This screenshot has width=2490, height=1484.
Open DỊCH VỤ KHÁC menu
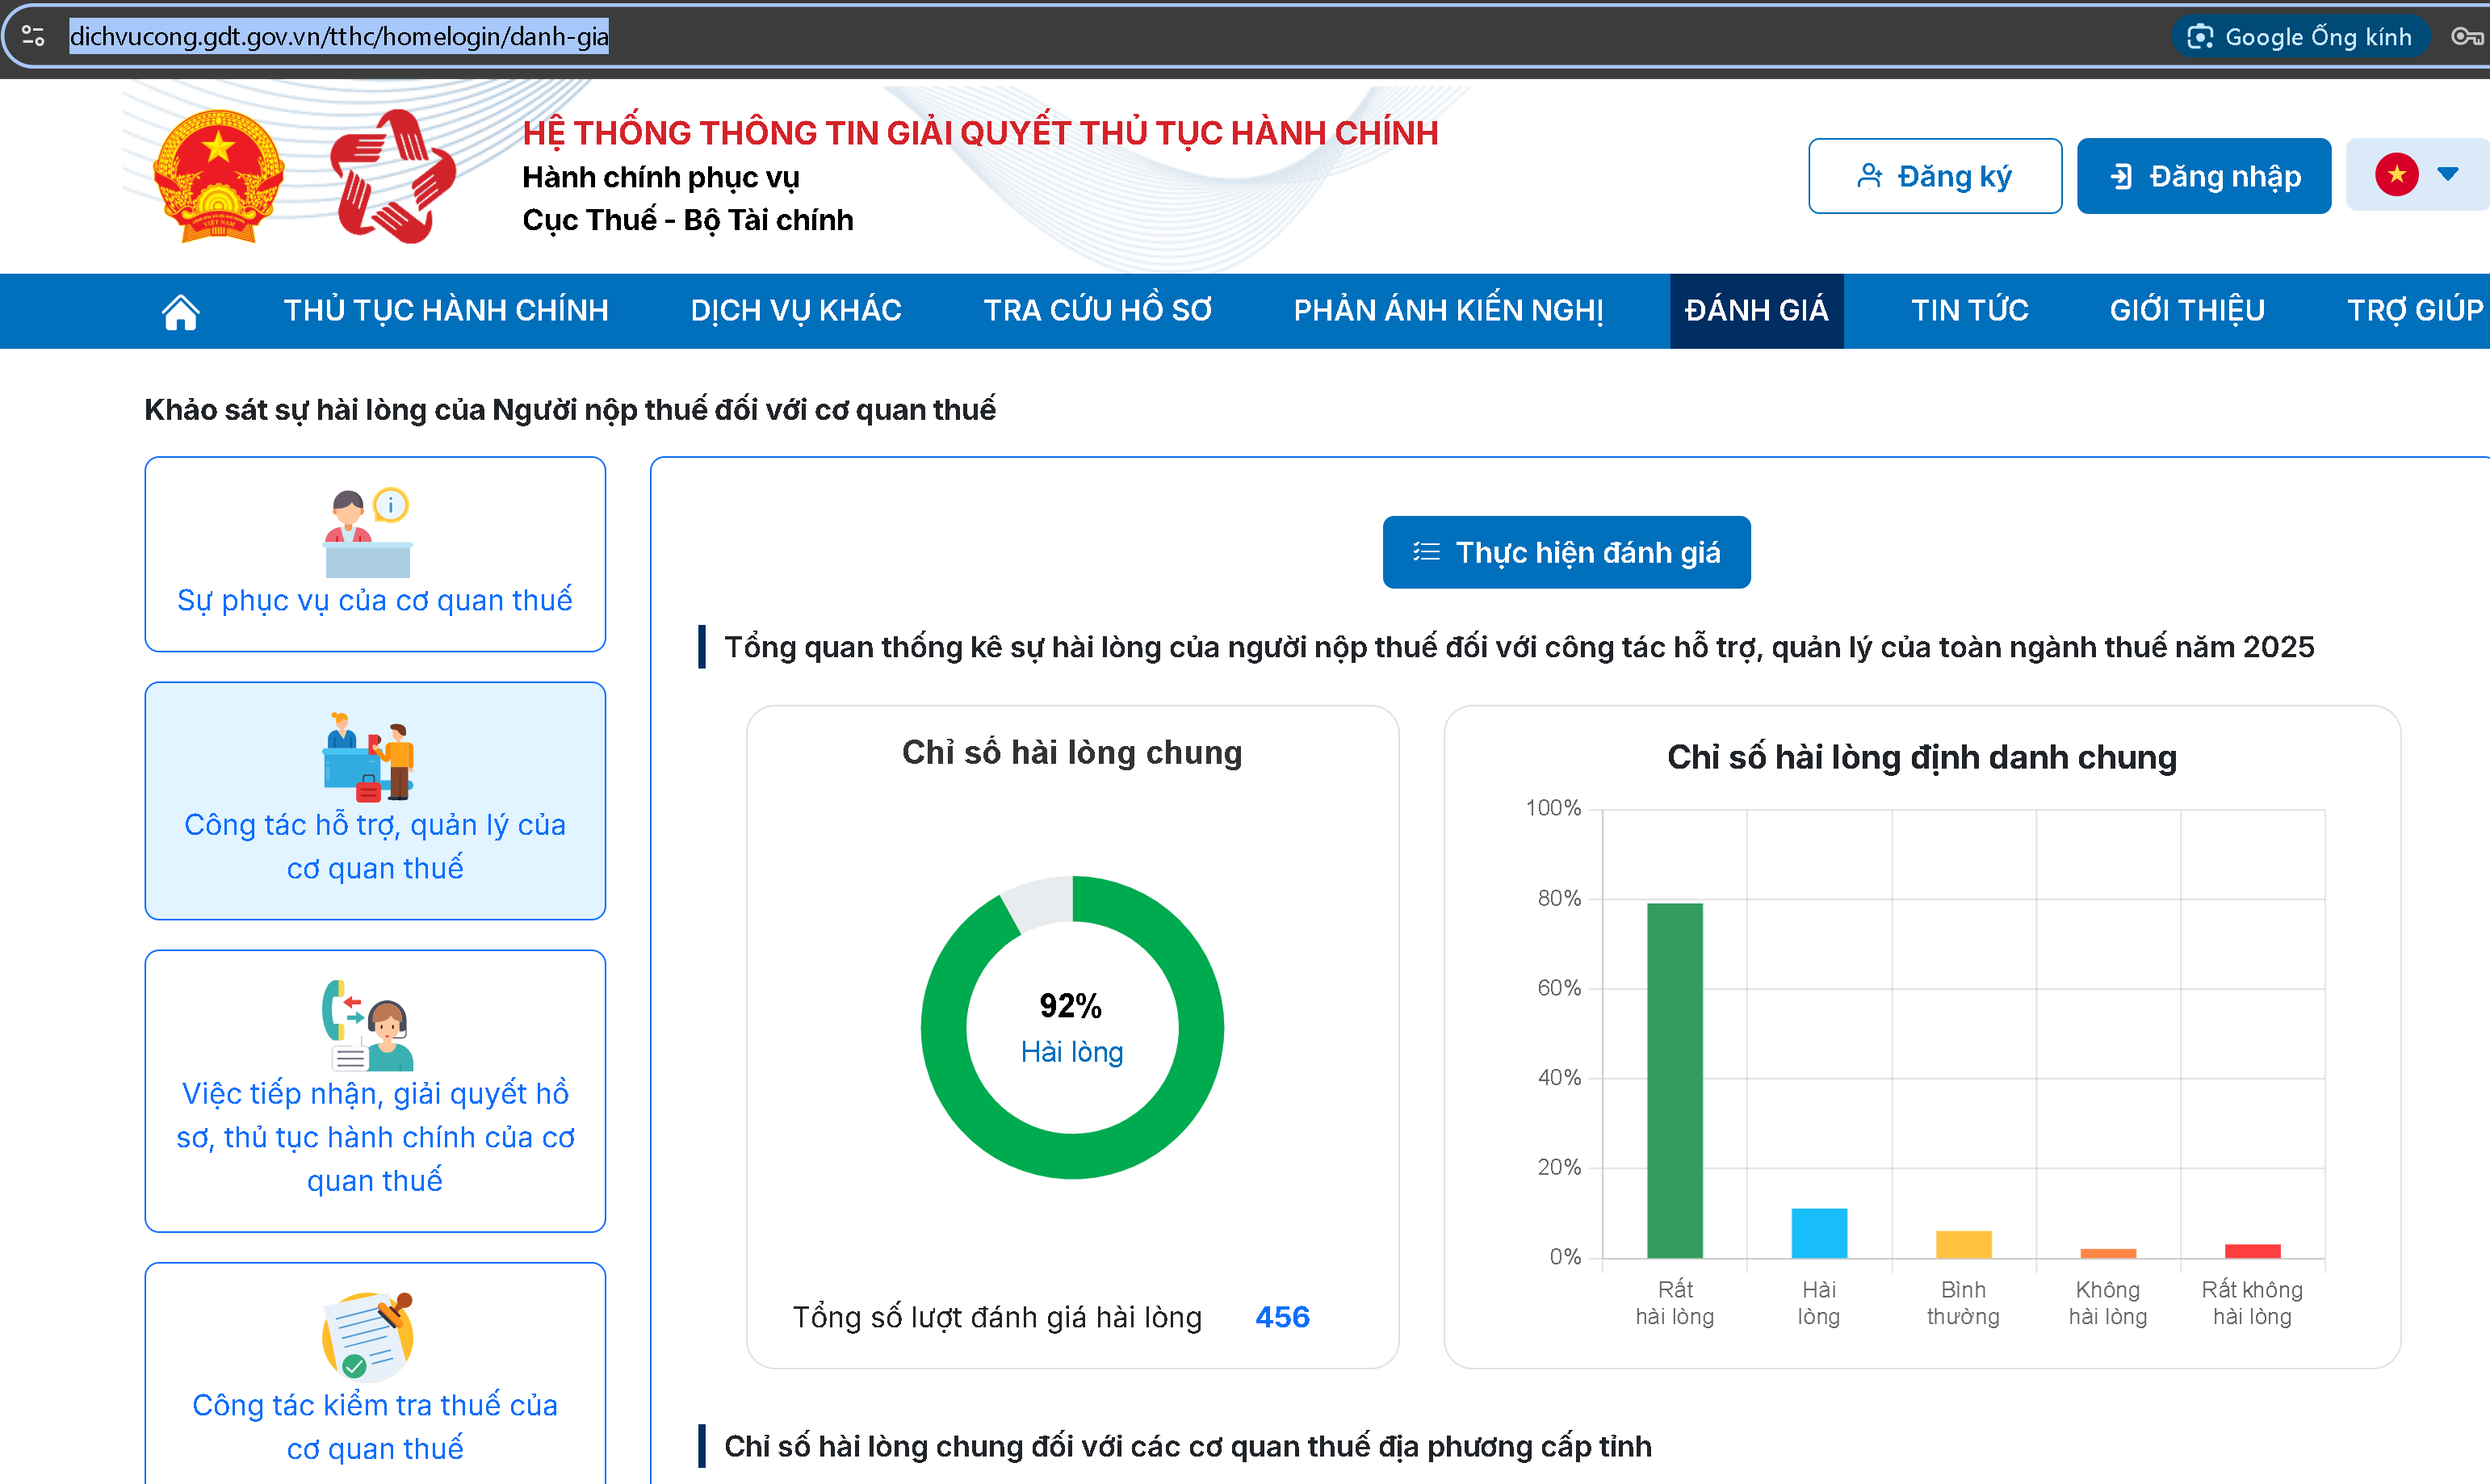(x=796, y=311)
